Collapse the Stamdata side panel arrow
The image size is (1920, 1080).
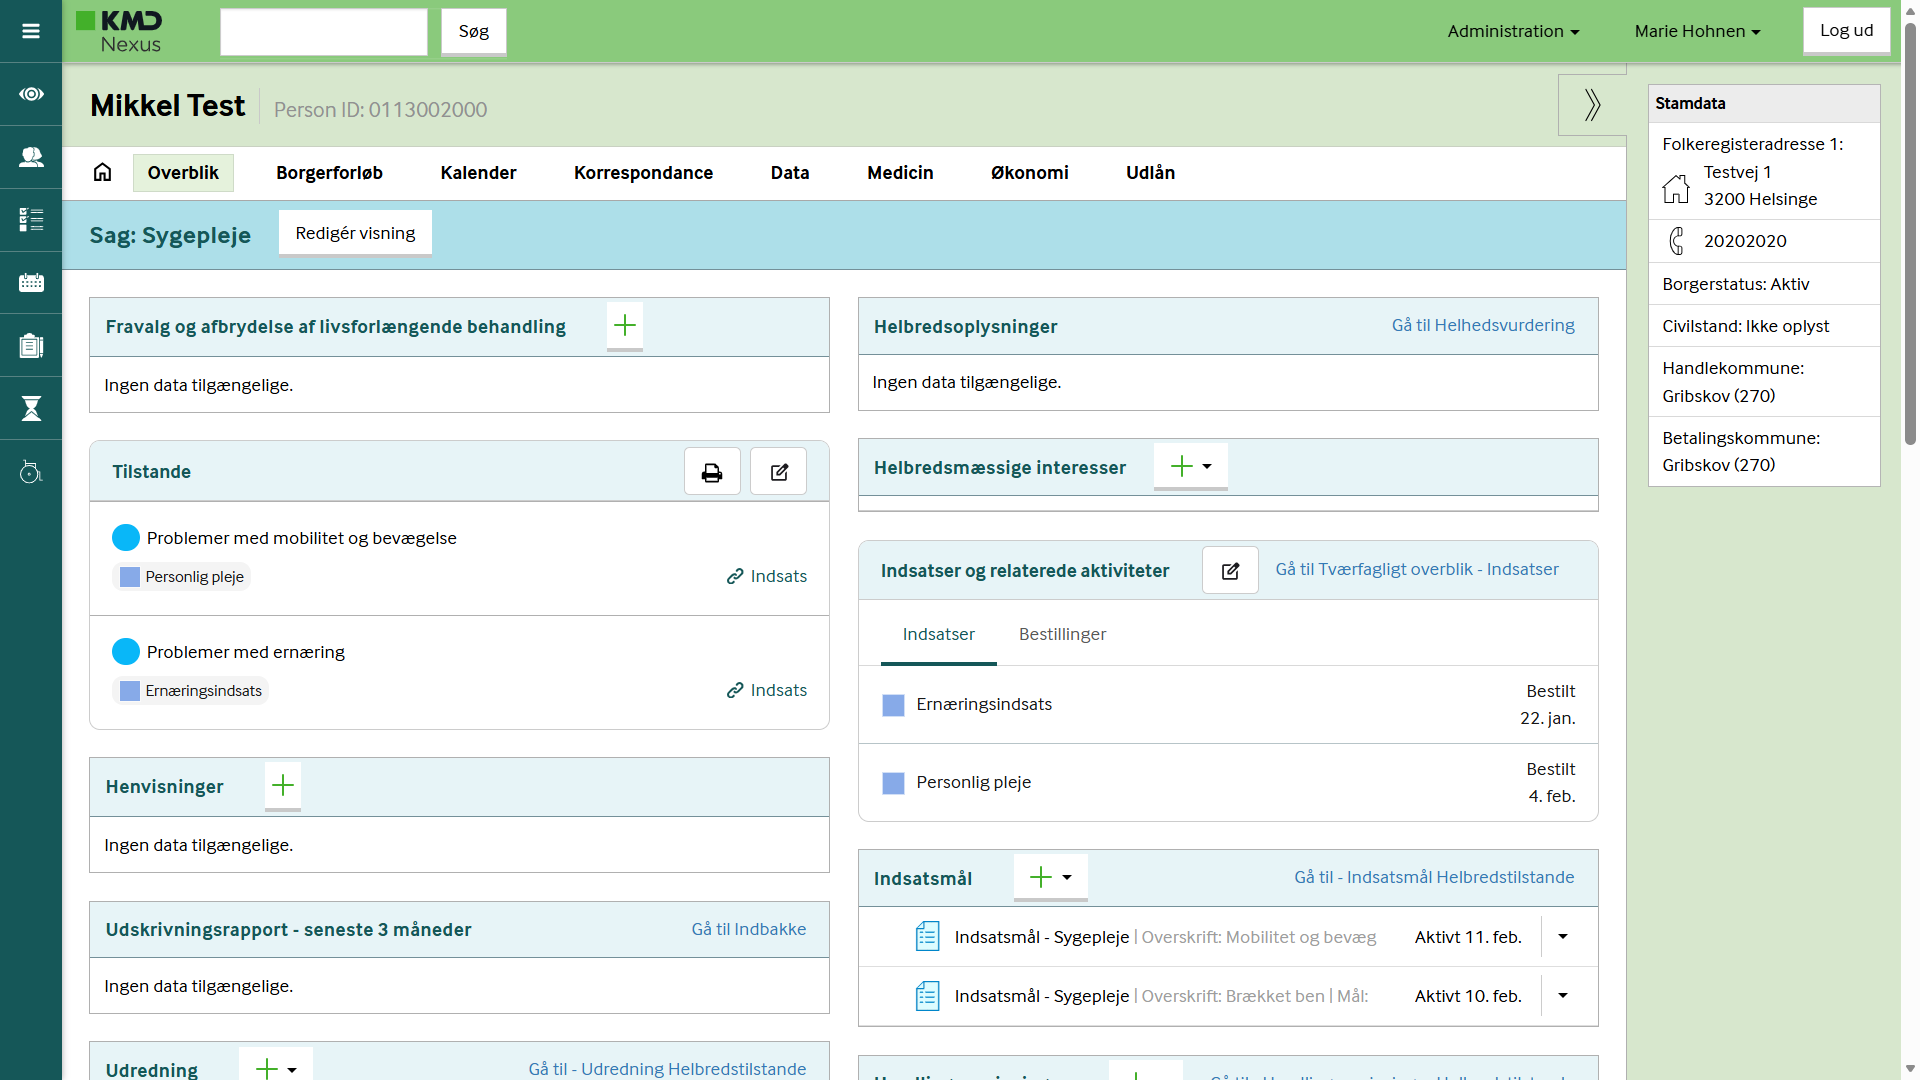1592,105
